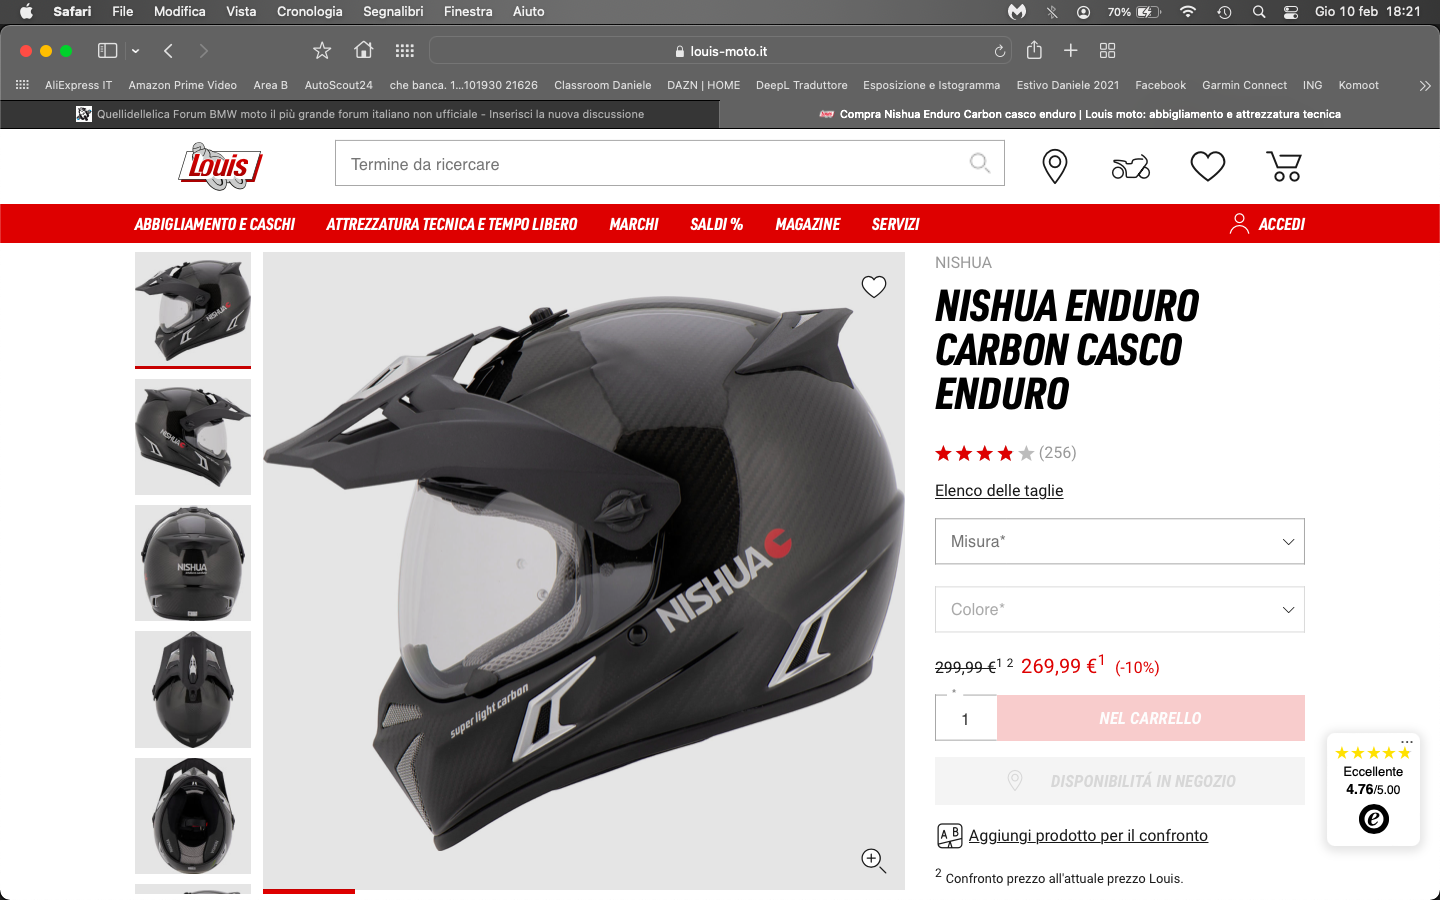
Task: Show more bookmarks overflow chevron
Action: pos(1425,86)
